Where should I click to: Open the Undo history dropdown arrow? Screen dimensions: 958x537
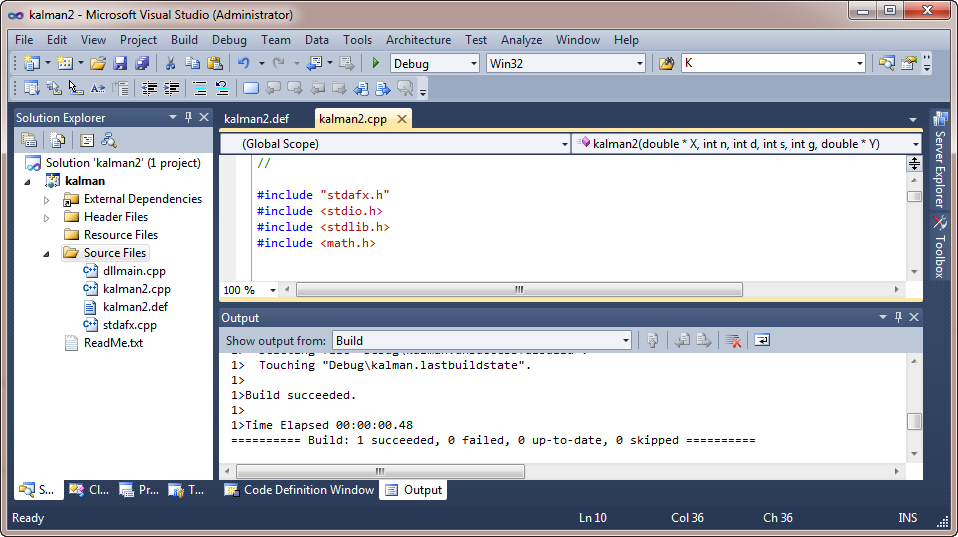261,63
